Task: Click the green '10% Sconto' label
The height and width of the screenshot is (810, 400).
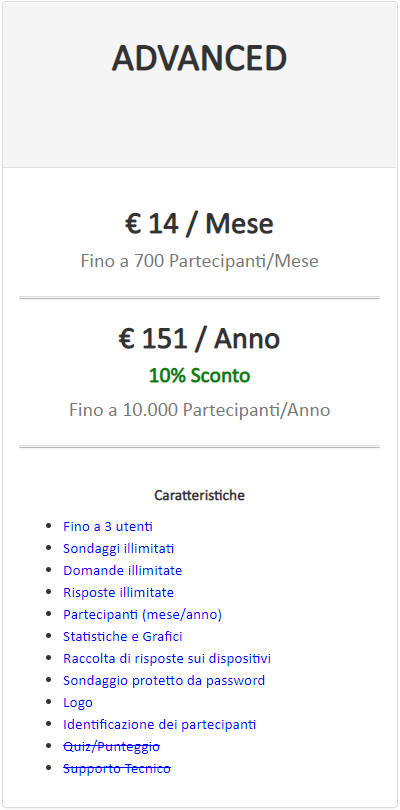Action: (x=199, y=376)
